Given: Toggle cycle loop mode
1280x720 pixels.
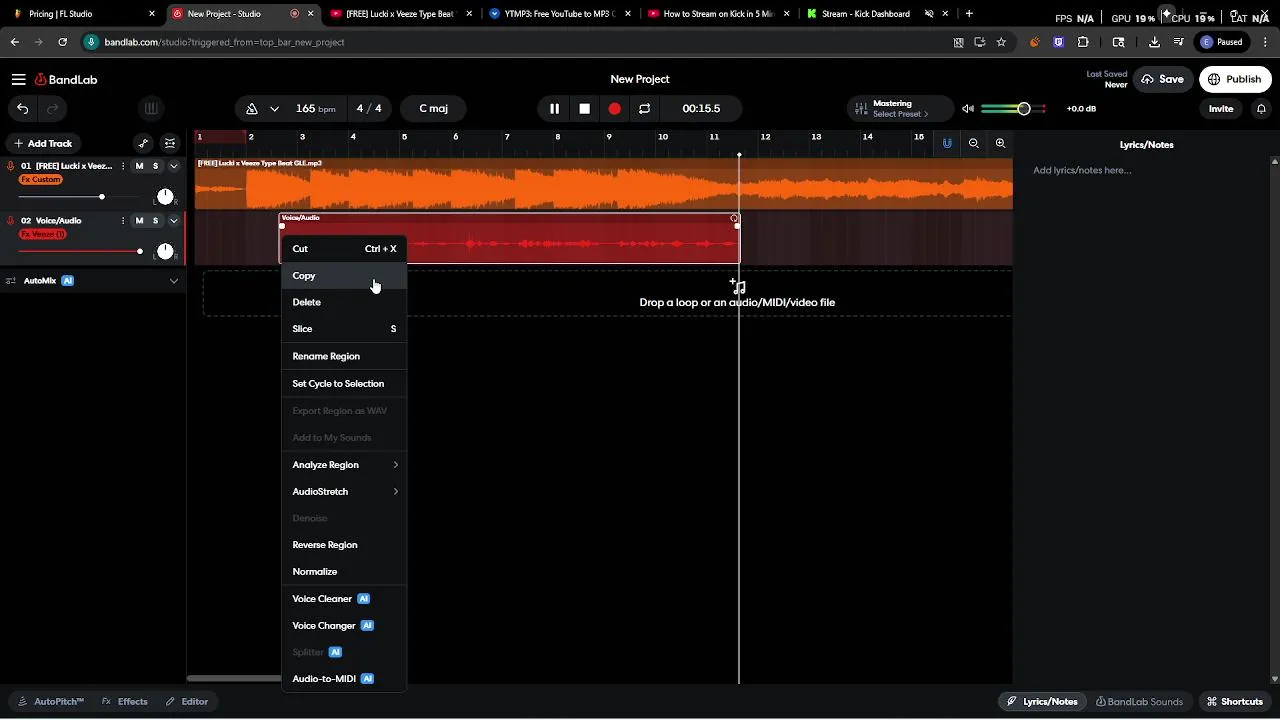Looking at the screenshot, I should pyautogui.click(x=645, y=108).
